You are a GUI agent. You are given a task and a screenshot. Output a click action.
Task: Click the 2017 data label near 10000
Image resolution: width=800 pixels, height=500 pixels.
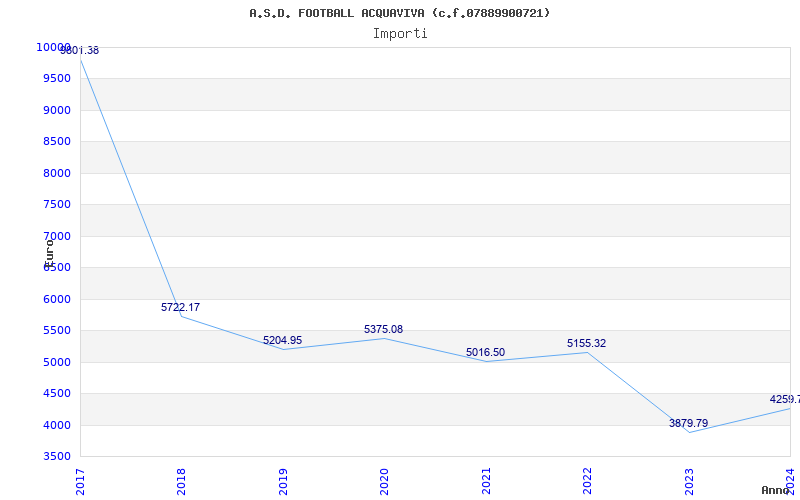(80, 51)
